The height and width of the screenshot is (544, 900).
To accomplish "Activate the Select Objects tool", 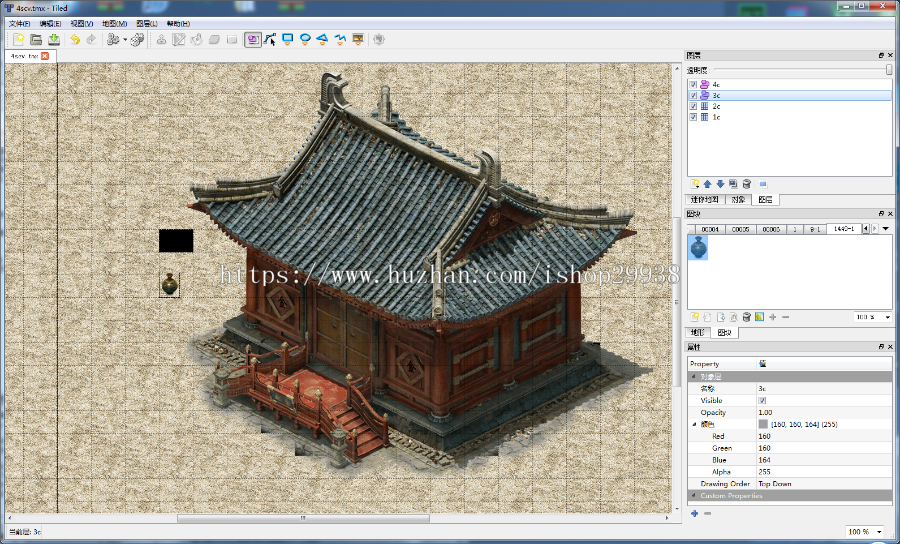I will tap(253, 40).
